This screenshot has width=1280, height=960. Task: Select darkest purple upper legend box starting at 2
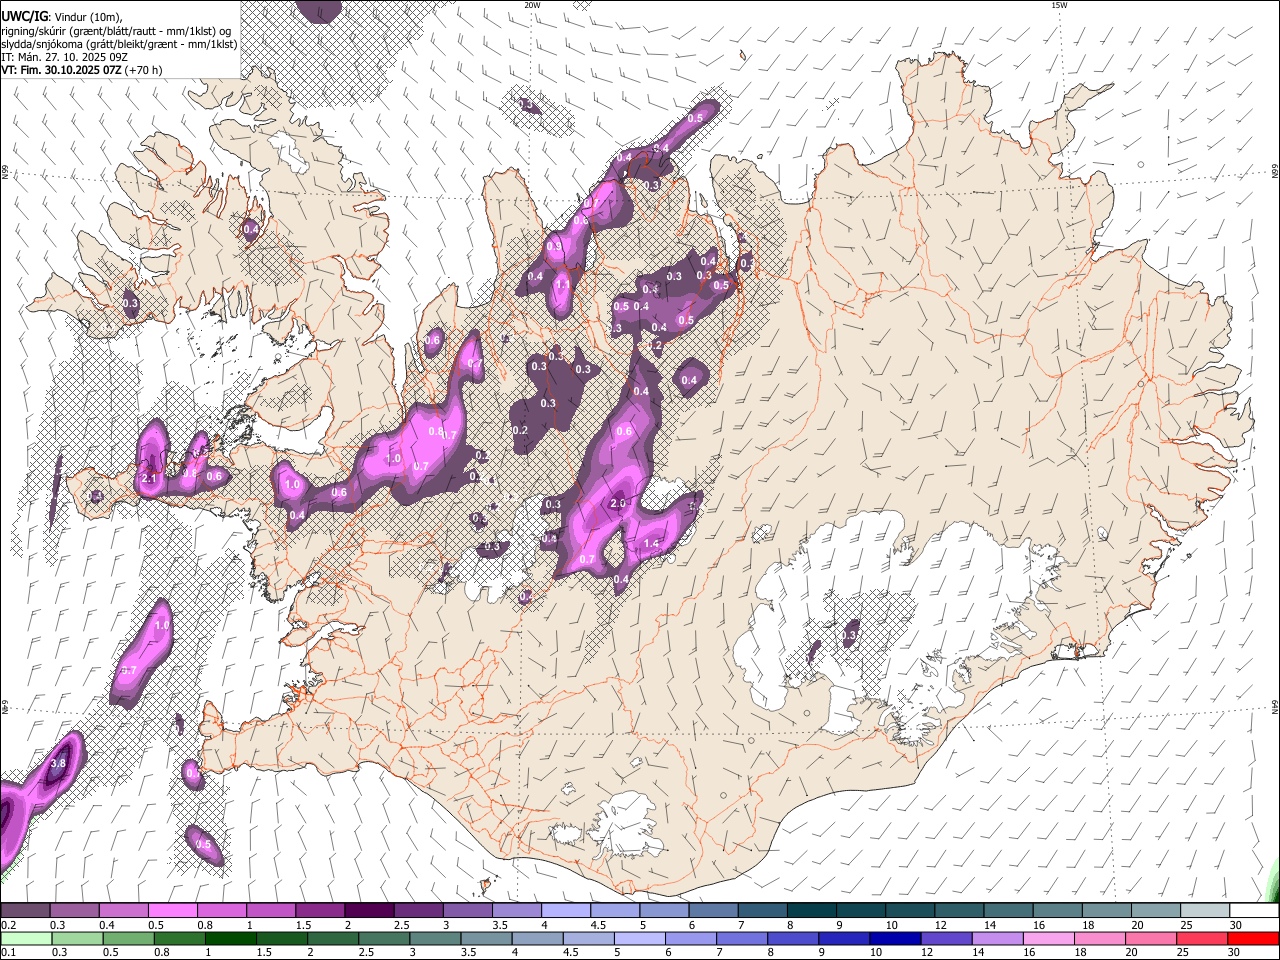(x=368, y=910)
